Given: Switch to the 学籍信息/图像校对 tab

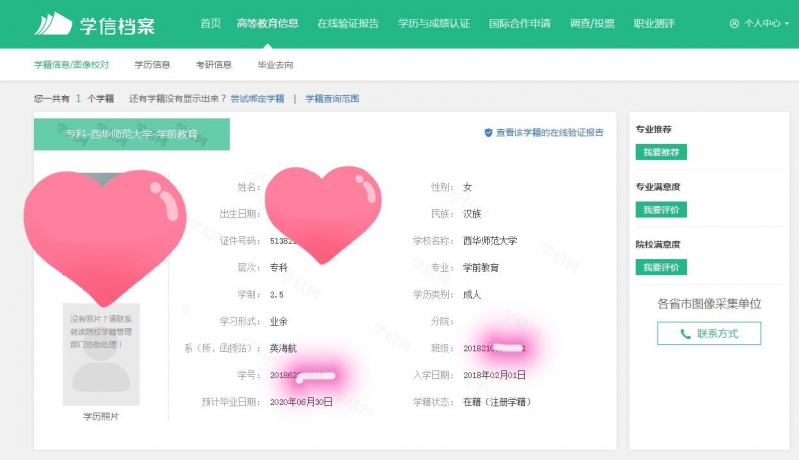Looking at the screenshot, I should [74, 65].
